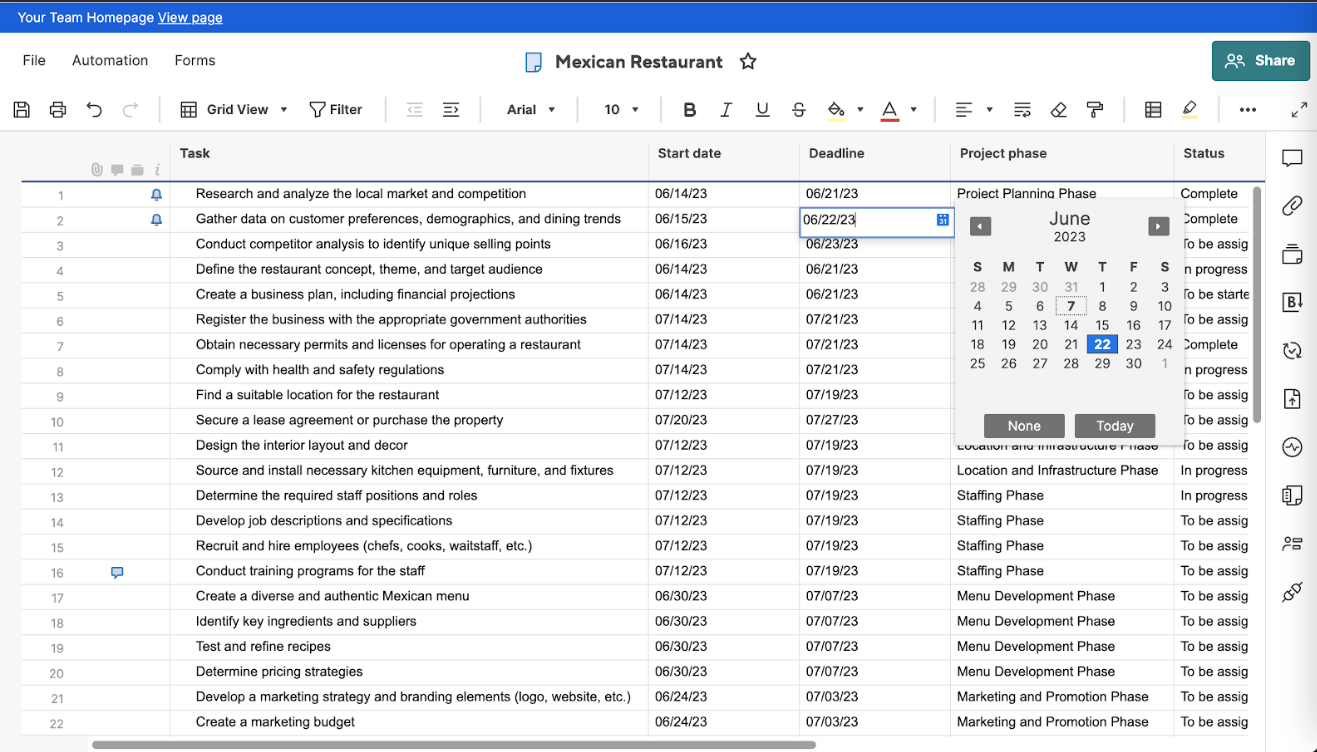Open the Borders formatting tool
The image size is (1317, 752).
coord(1152,109)
